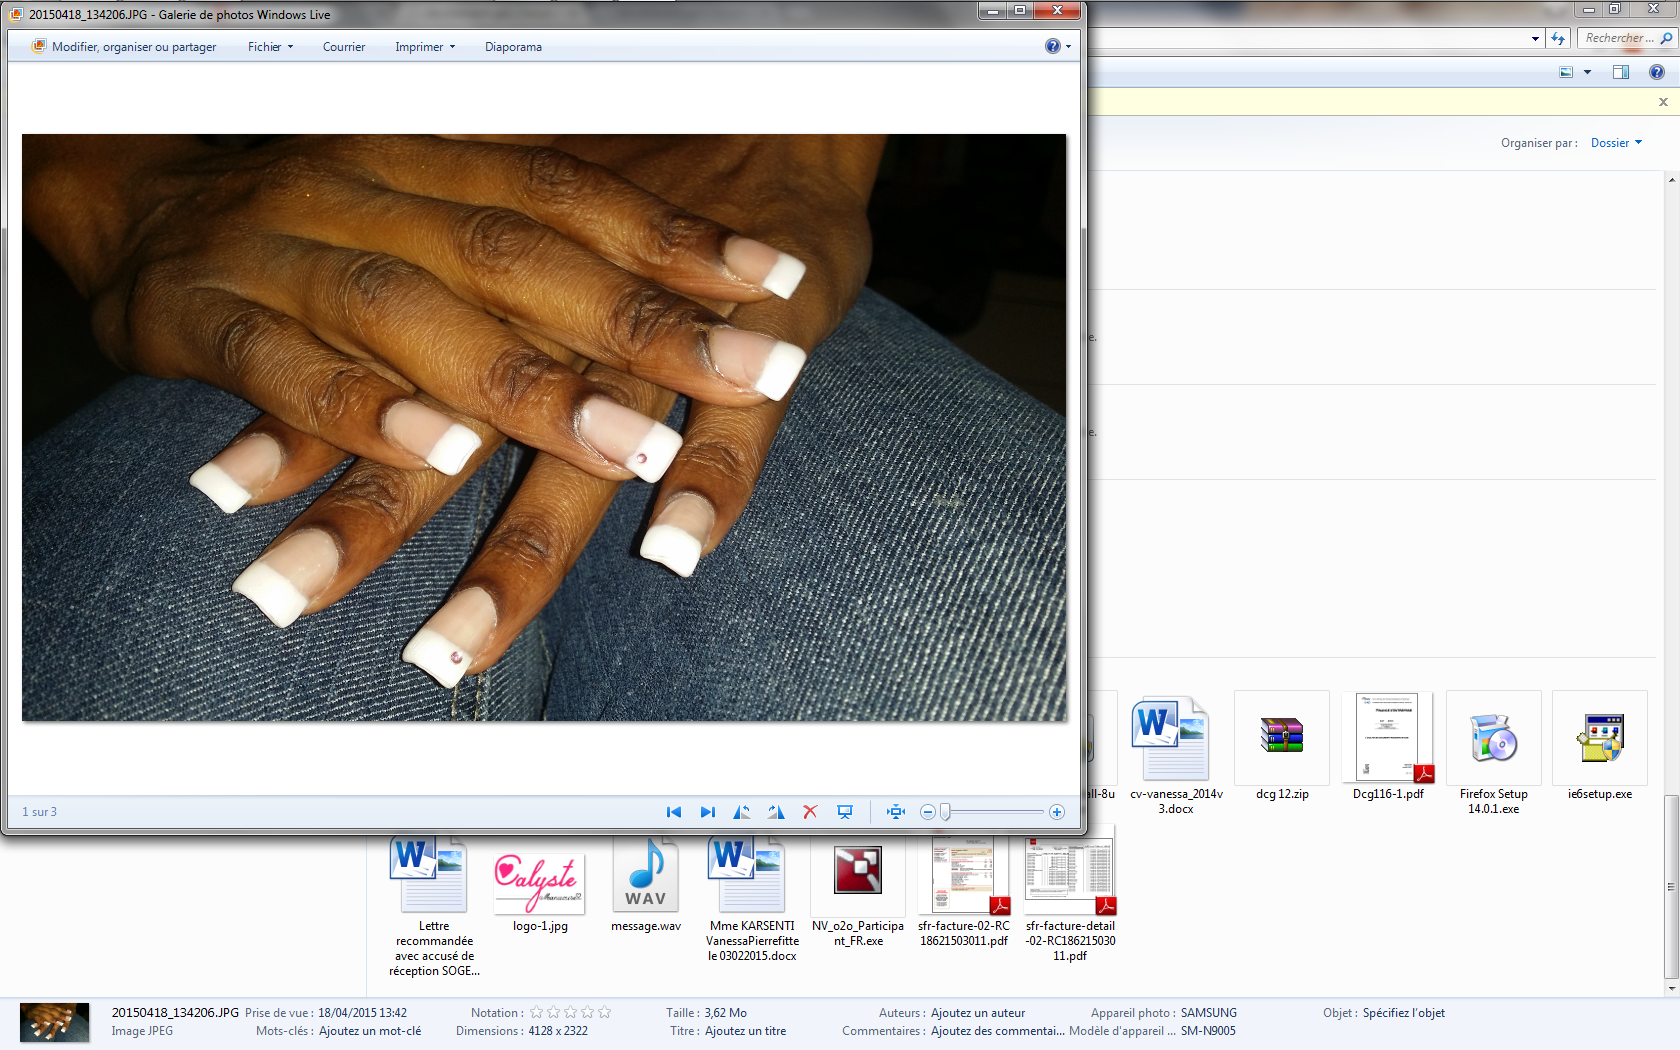Fit the photo to window

[x=896, y=812]
